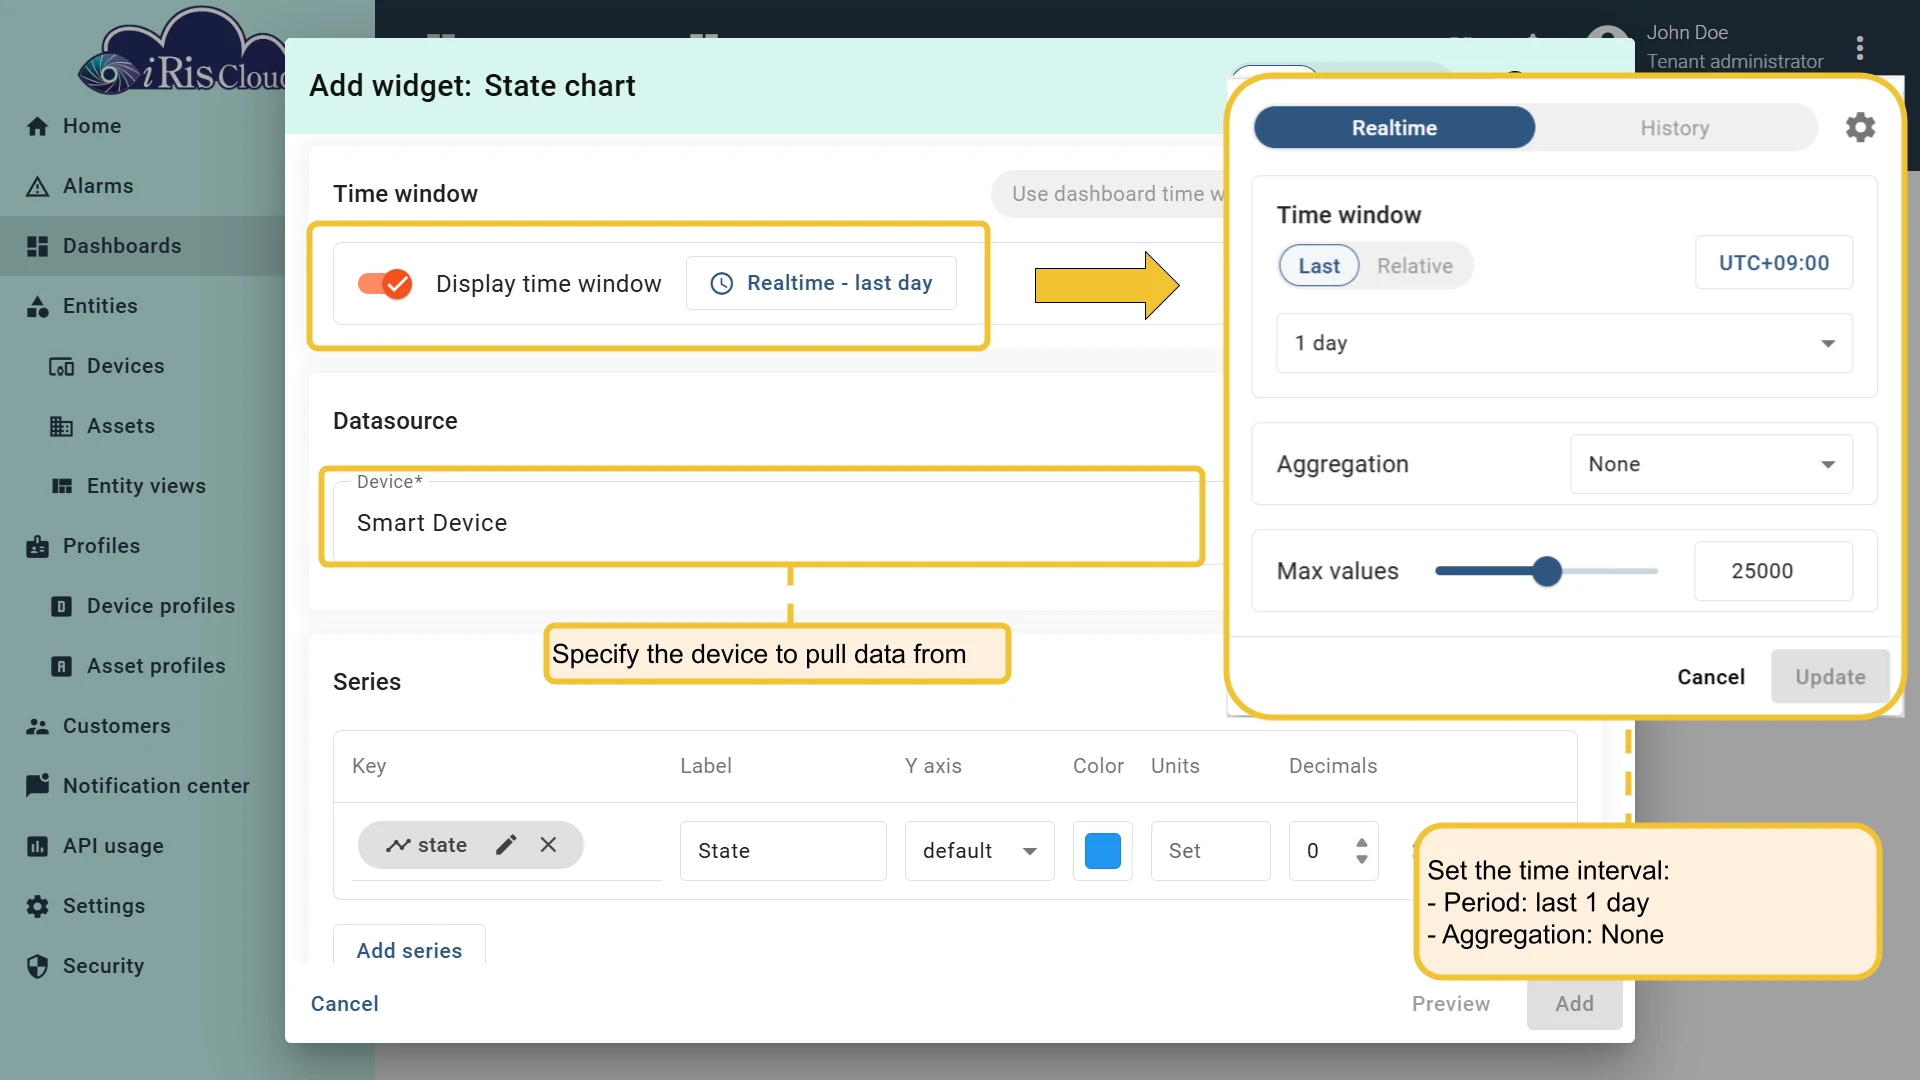
Task: Click the Add series button
Action: coord(409,950)
